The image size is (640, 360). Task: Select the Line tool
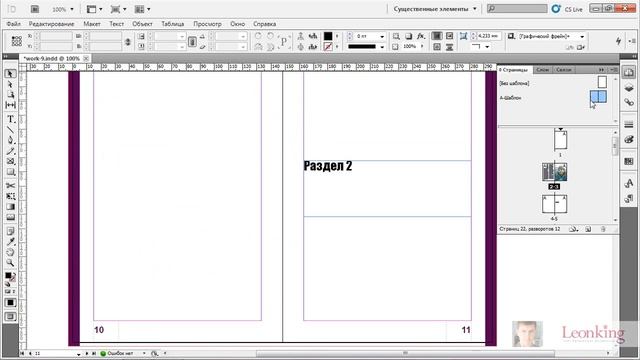tap(11, 130)
